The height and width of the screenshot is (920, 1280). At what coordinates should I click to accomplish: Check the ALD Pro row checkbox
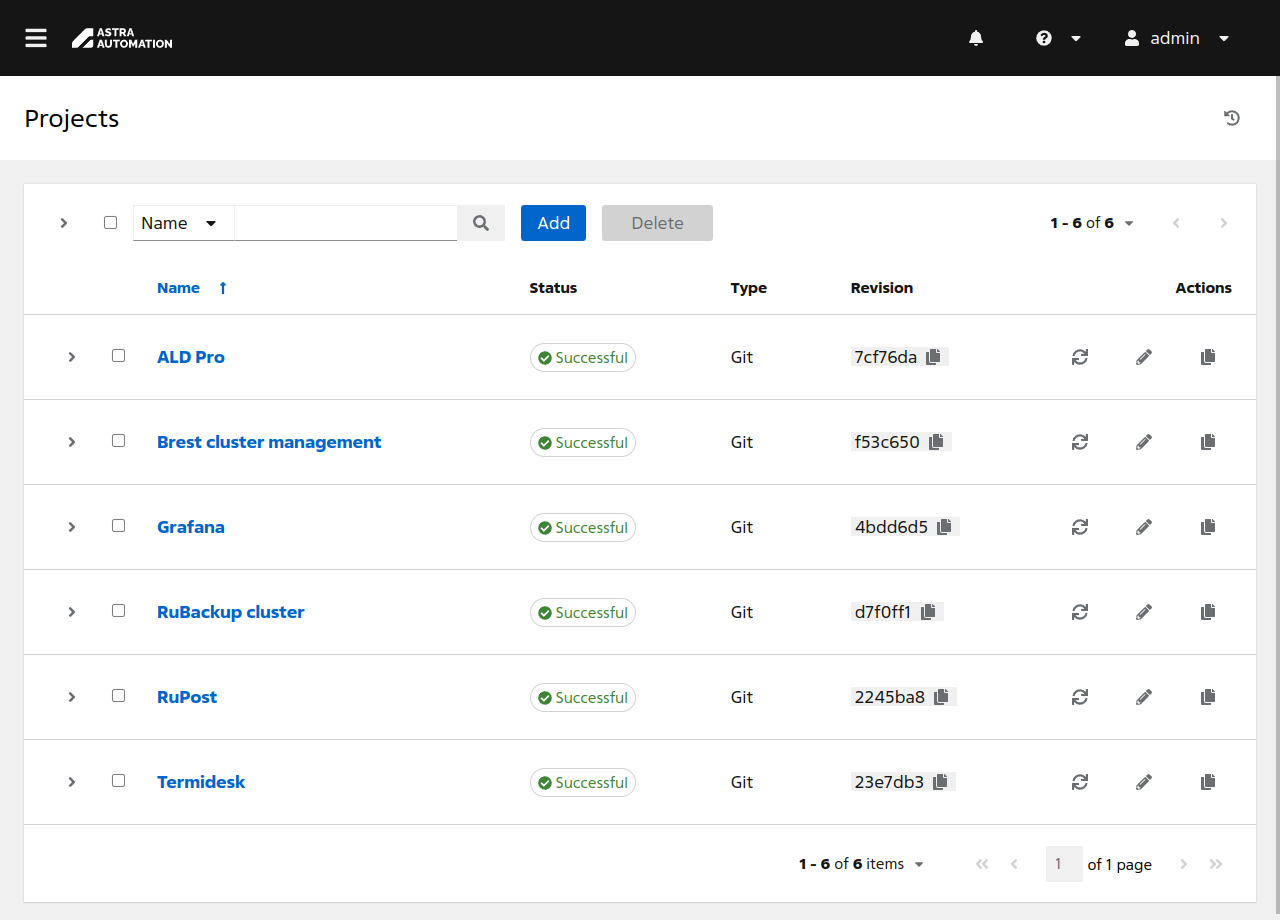(x=119, y=356)
